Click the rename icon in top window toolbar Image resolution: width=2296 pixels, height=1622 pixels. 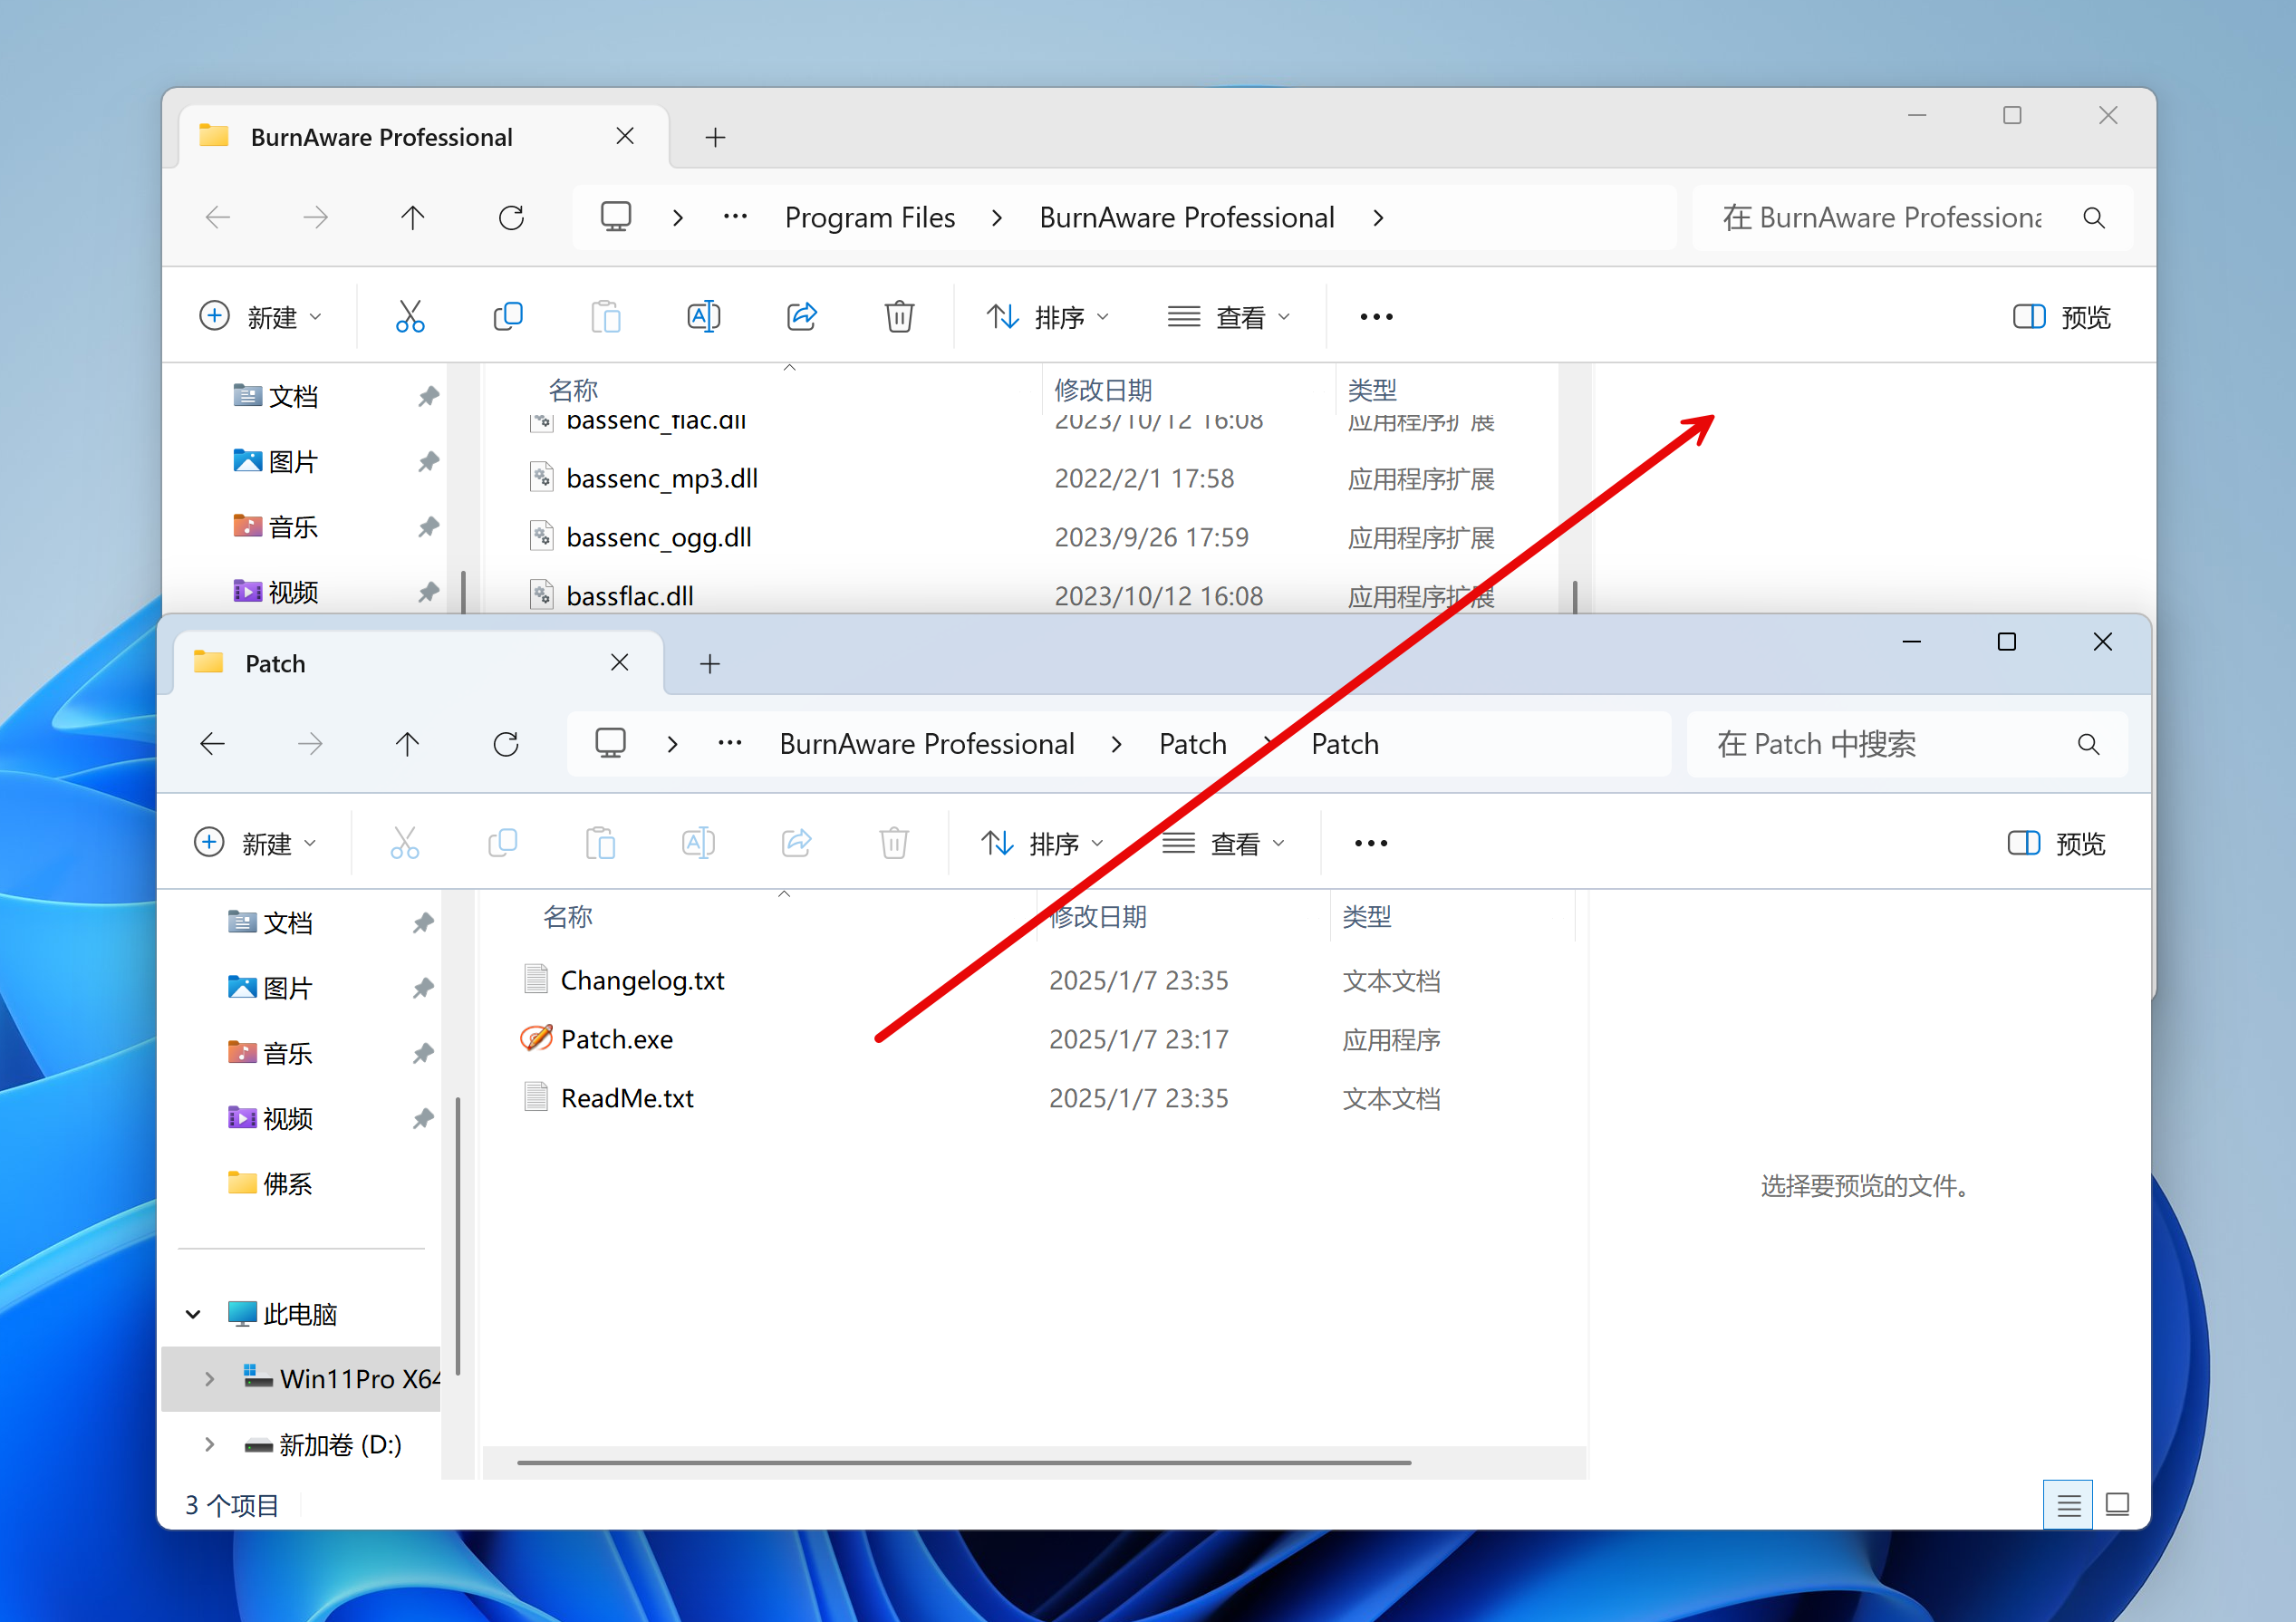click(703, 317)
